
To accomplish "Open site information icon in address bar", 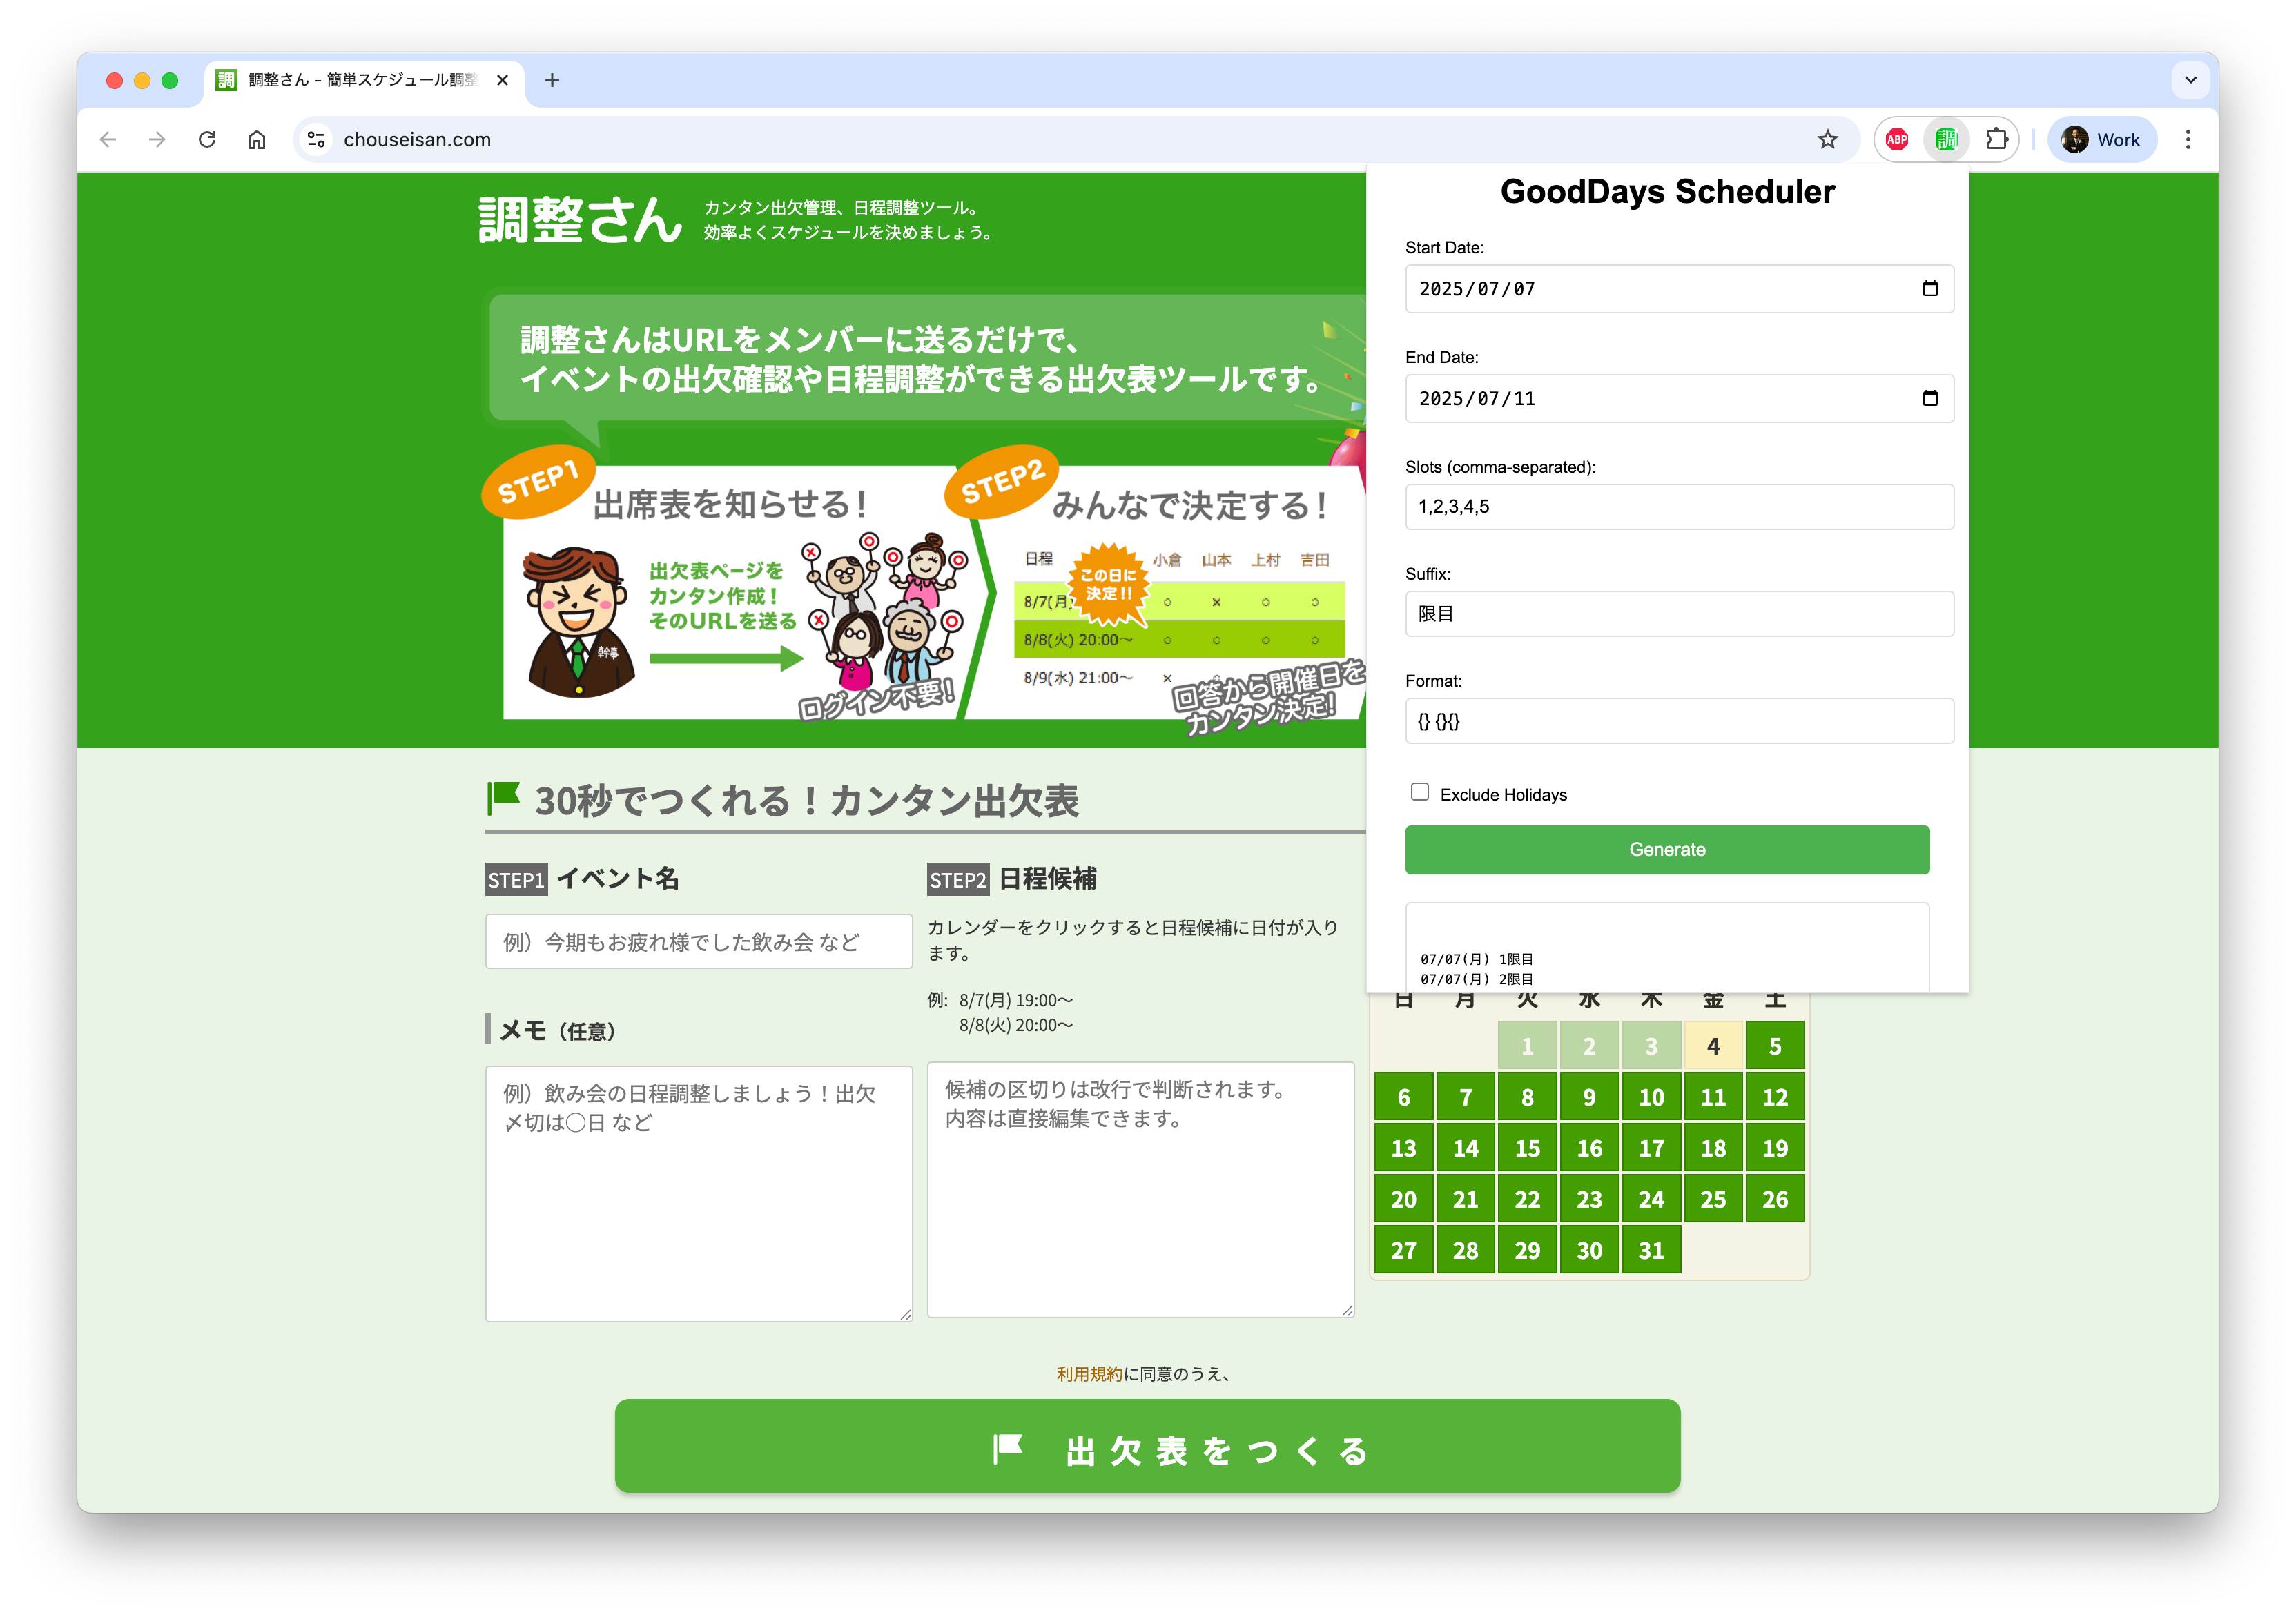I will tap(317, 140).
